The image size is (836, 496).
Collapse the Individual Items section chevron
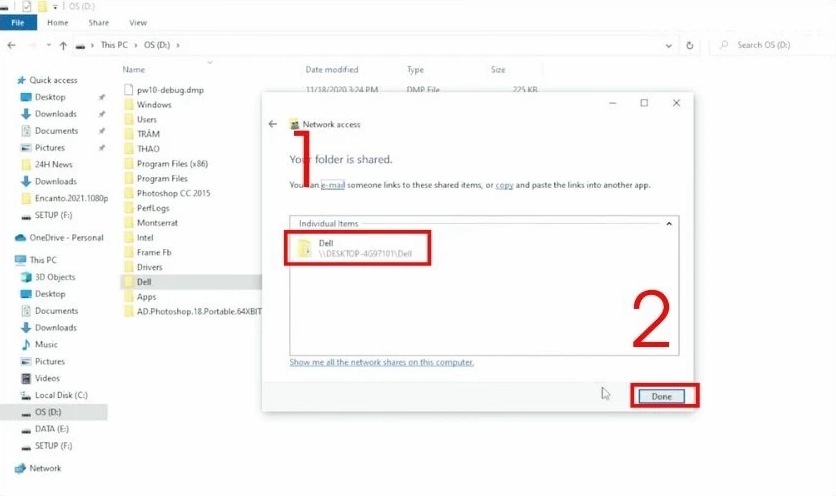[x=669, y=223]
